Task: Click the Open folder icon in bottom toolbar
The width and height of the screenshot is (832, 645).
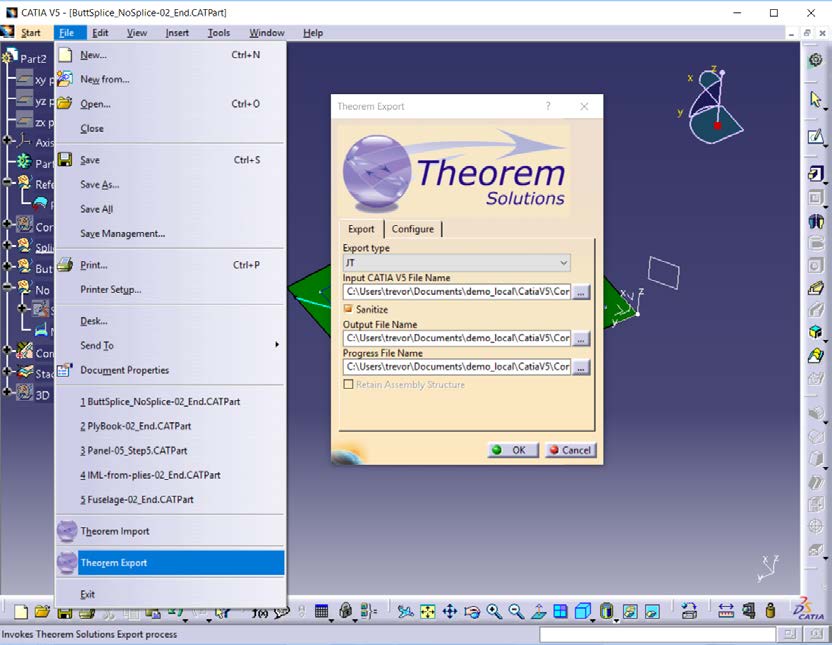Action: 42,612
